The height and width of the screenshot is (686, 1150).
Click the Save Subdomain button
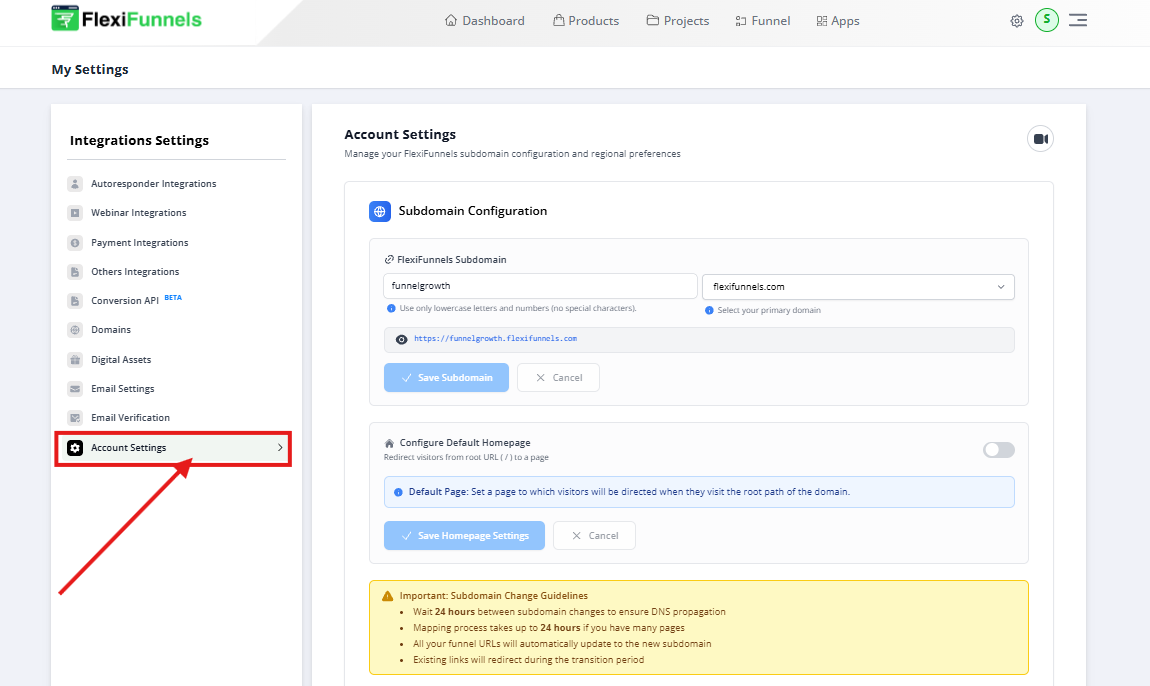point(446,378)
